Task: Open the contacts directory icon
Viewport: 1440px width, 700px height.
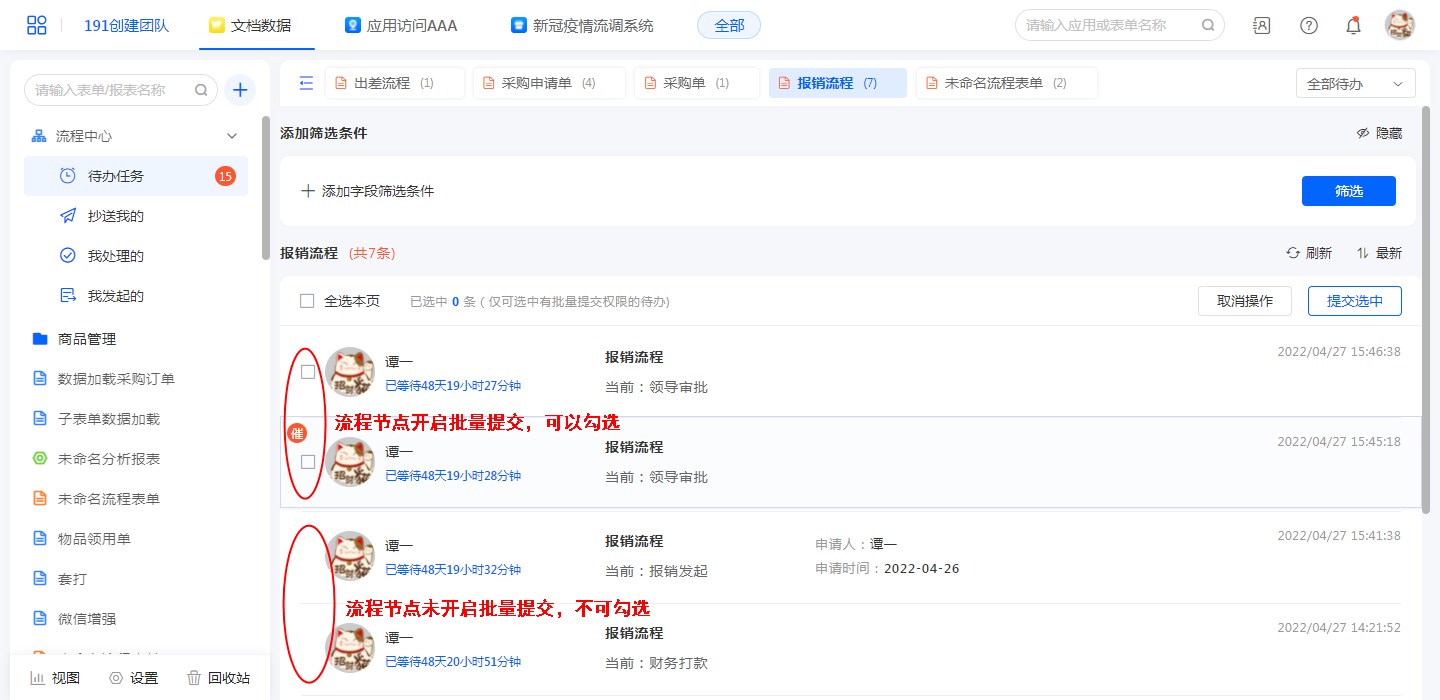Action: [1262, 26]
